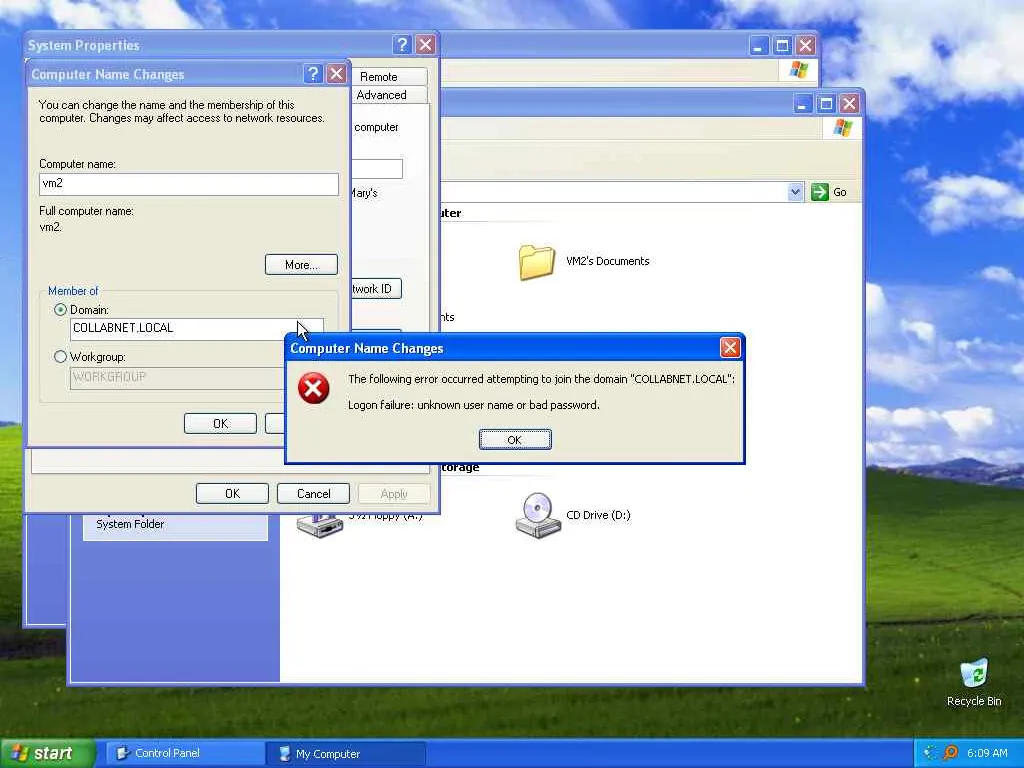Click the Network ID button
Screen dimensions: 1024x768
click(376, 289)
